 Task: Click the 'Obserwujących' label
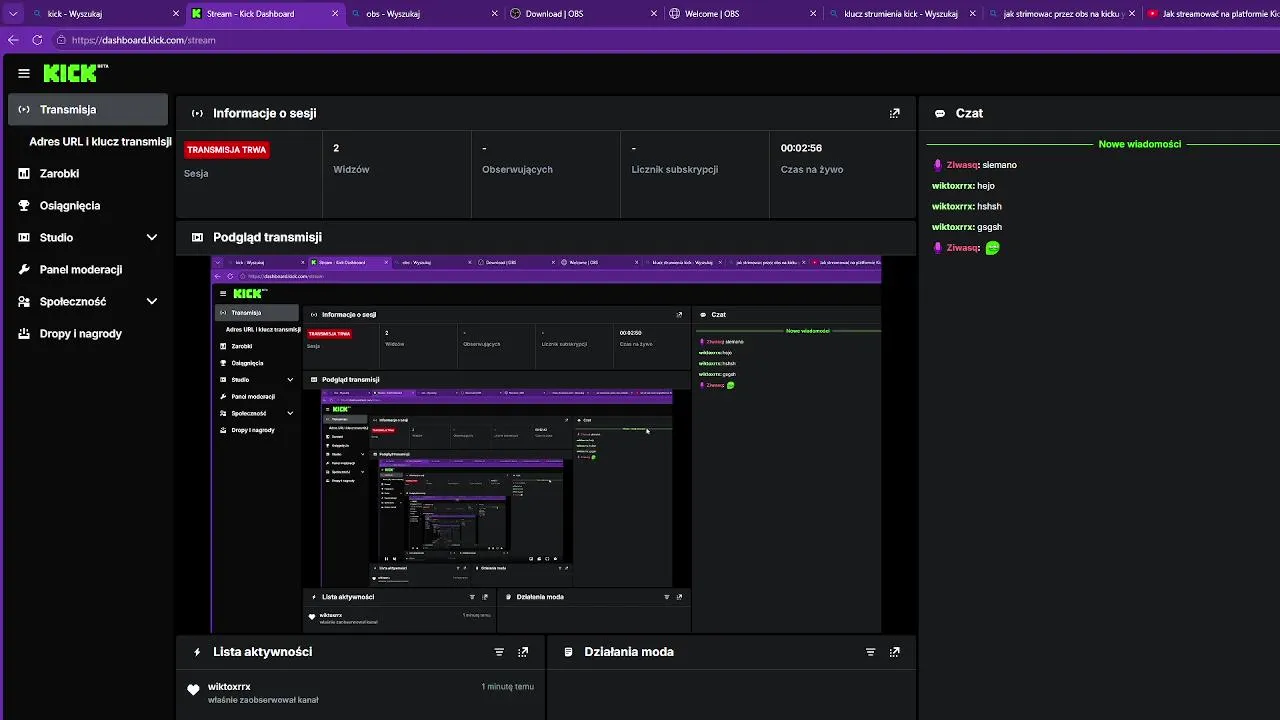(x=517, y=170)
